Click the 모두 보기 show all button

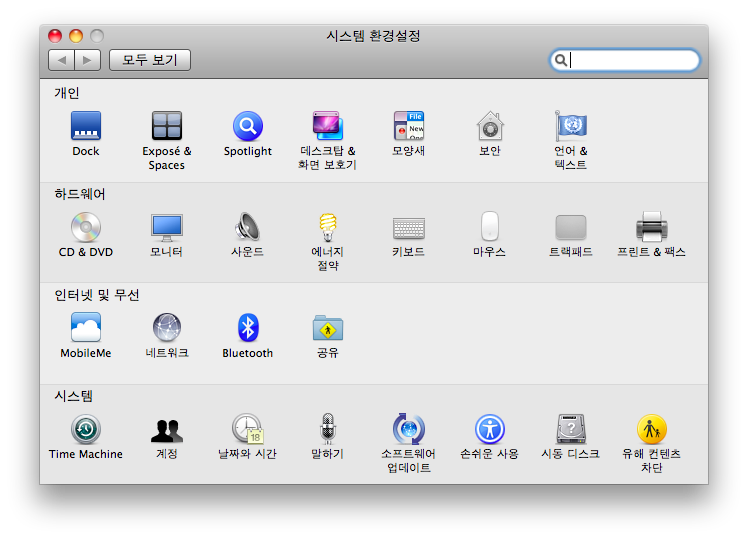point(150,60)
